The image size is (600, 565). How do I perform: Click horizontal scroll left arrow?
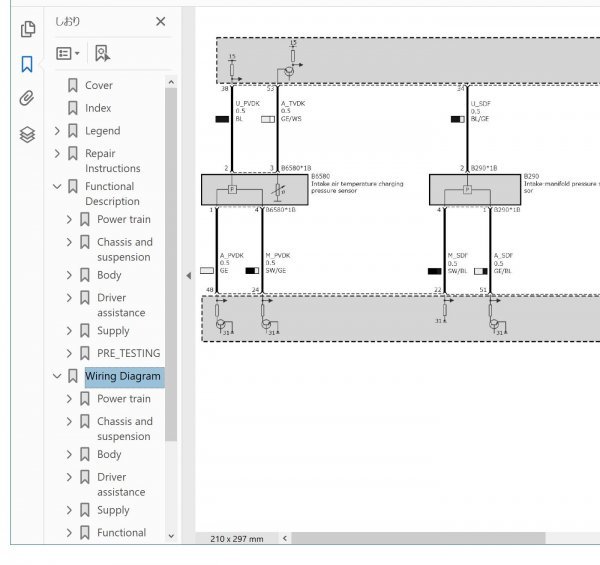click(x=285, y=539)
